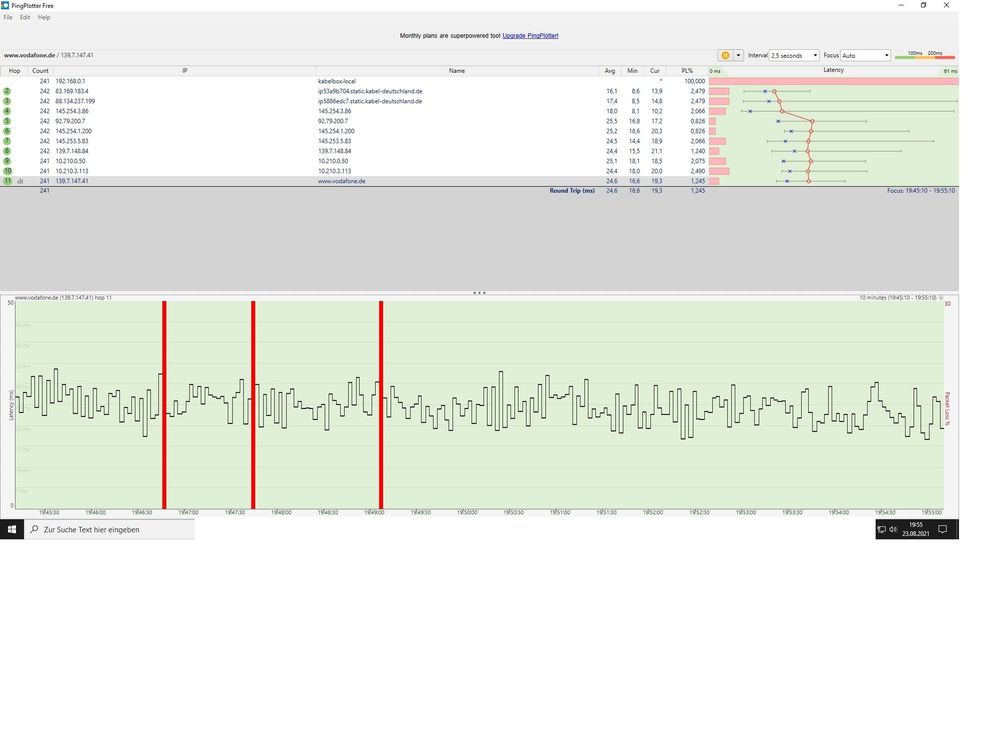Click the 100,000 packet loss value
The image size is (999, 749).
(x=694, y=82)
